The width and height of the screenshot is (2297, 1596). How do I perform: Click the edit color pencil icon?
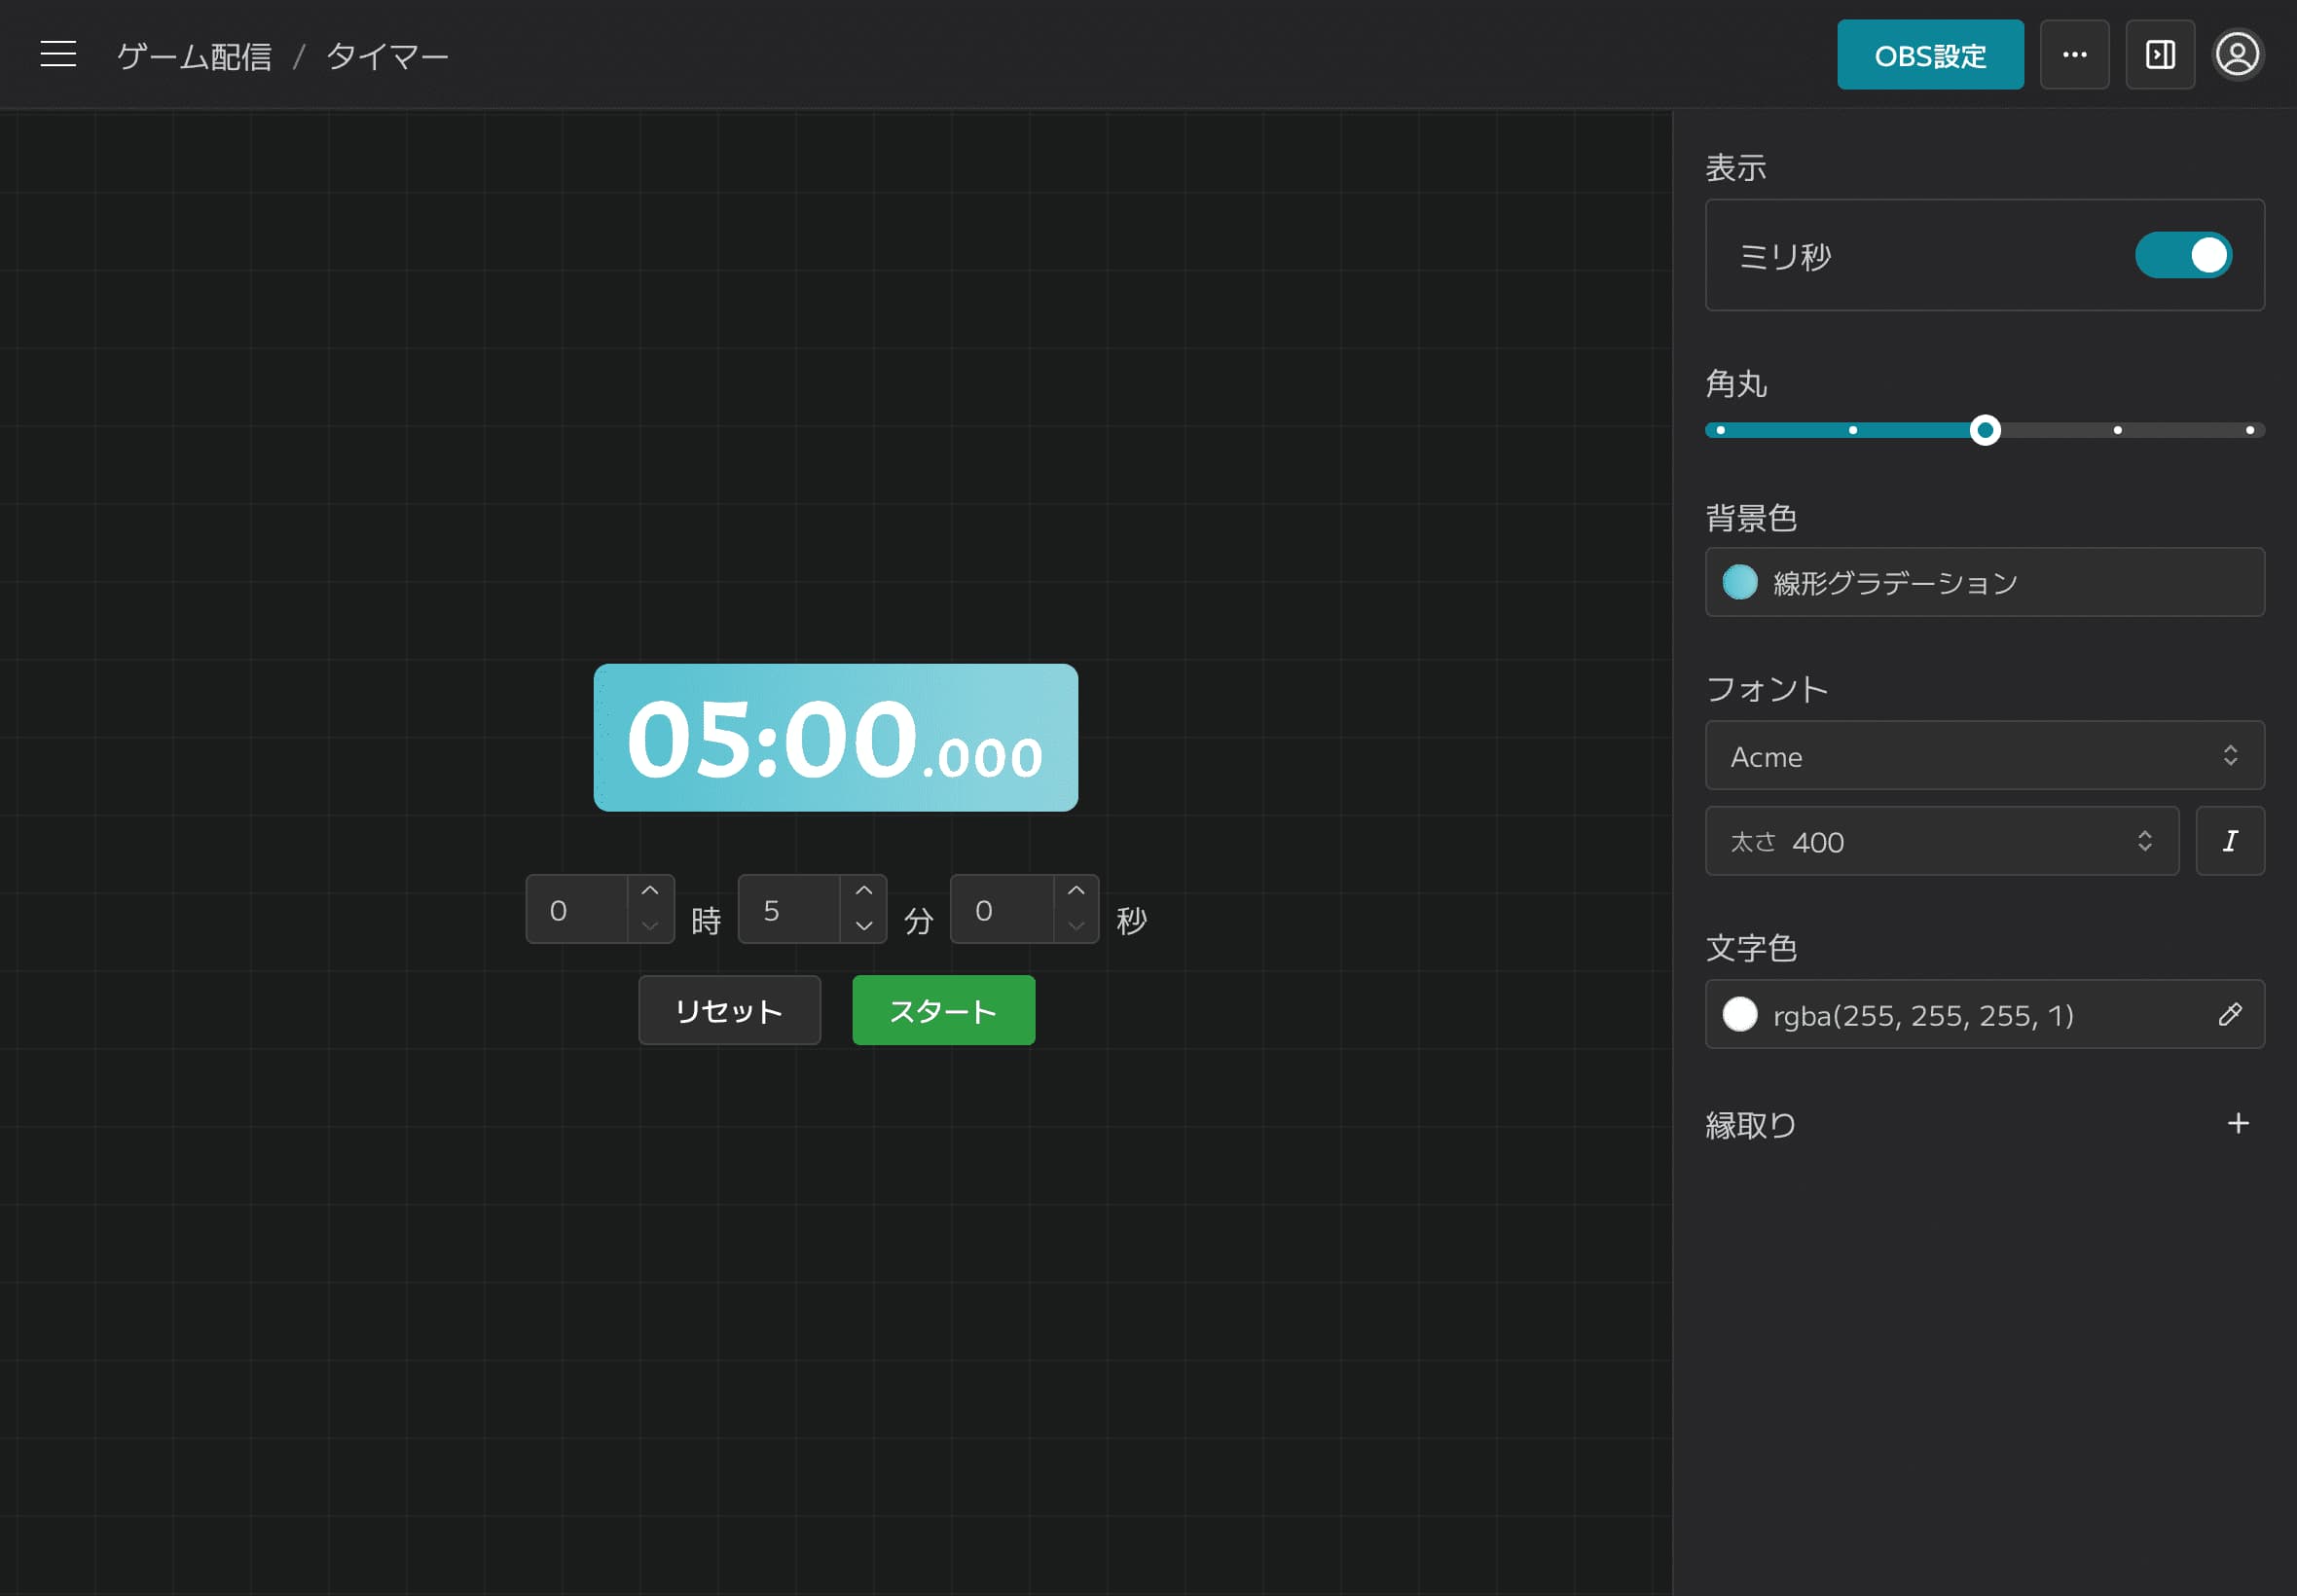(2233, 1015)
